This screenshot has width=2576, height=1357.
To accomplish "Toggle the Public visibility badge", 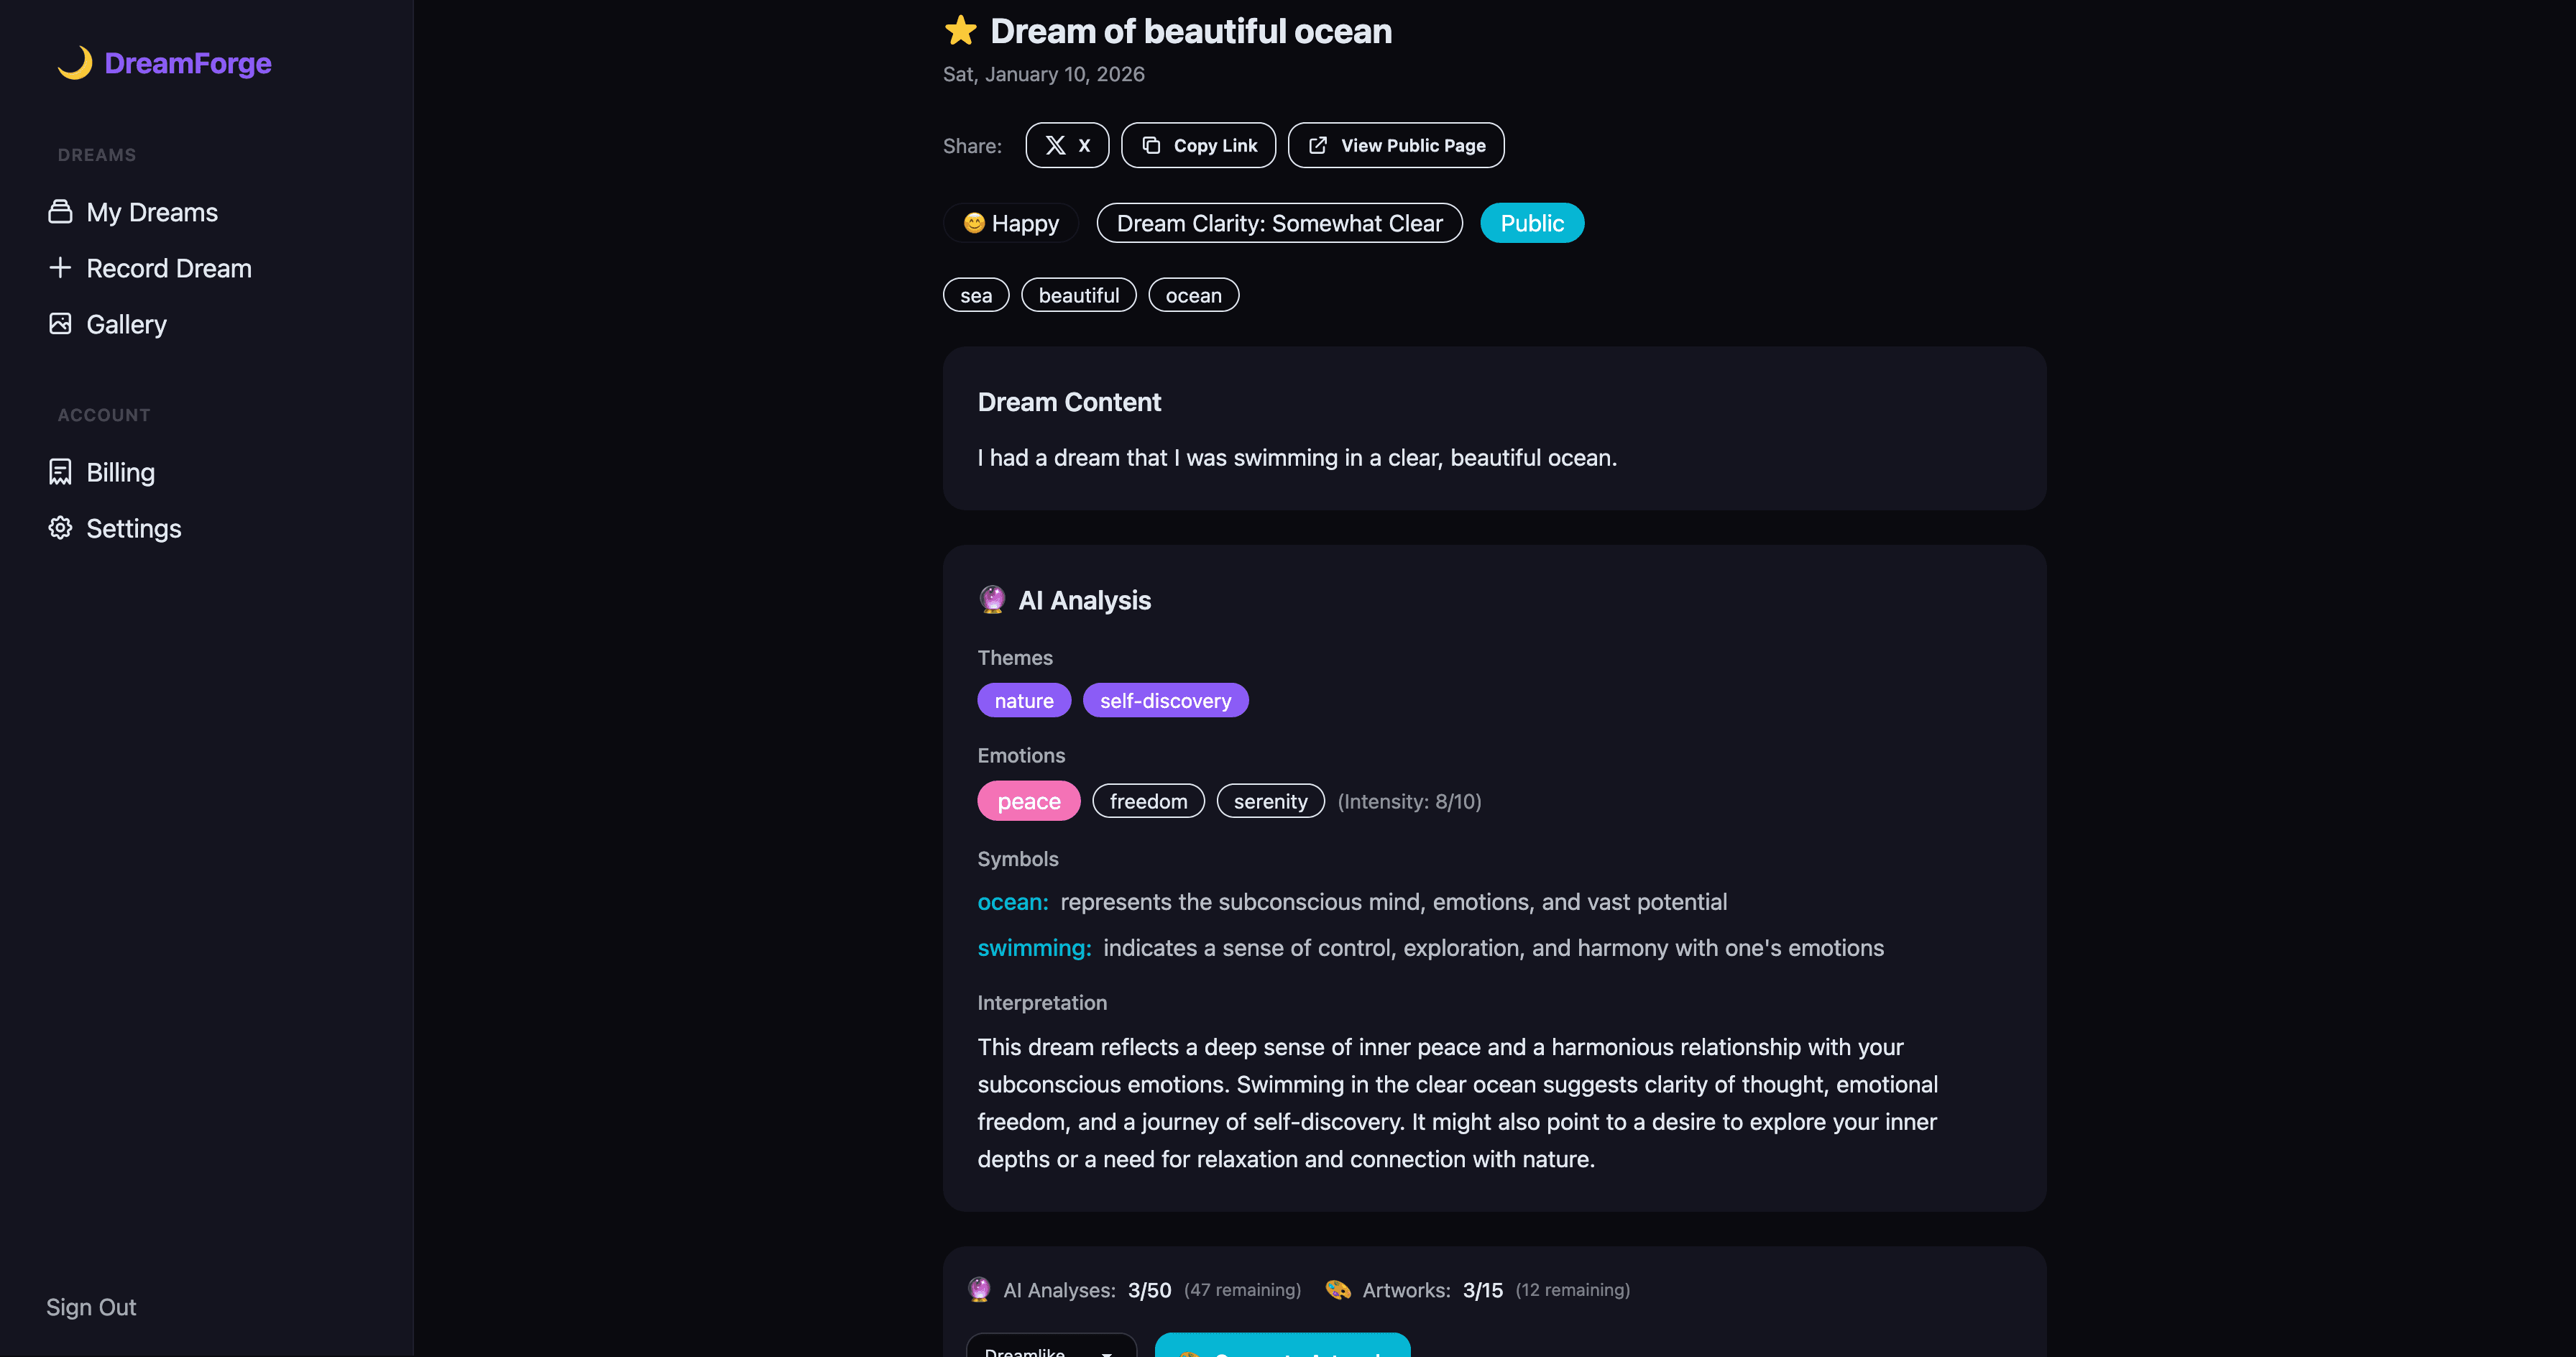I will tap(1531, 223).
